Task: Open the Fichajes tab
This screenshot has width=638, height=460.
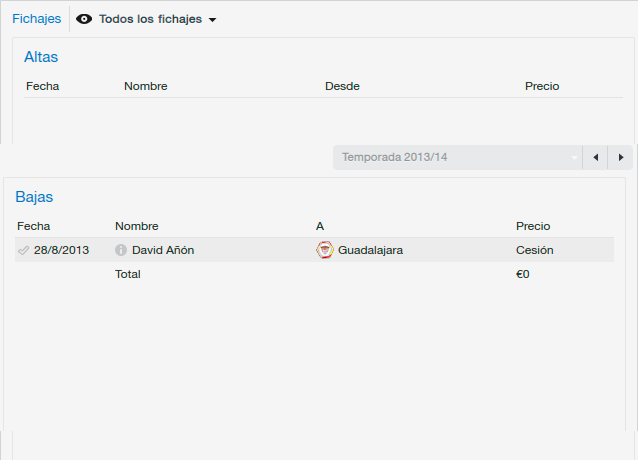Action: coord(37,19)
